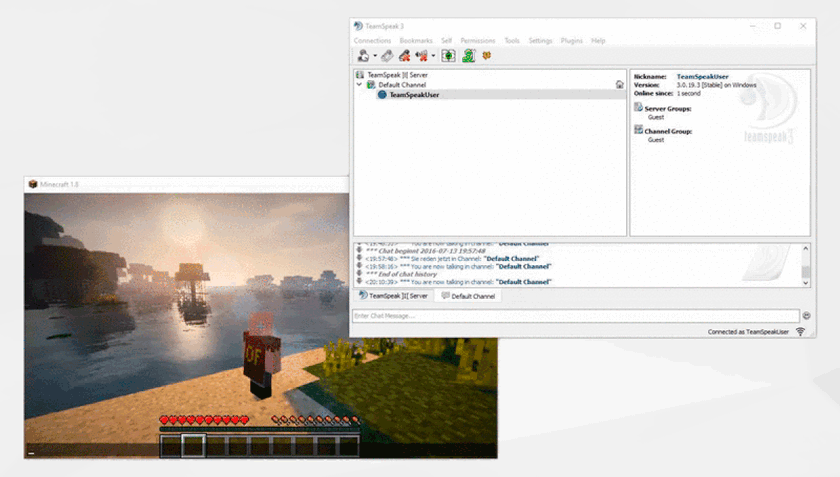Click the TeamSpeak 3 title bar logo icon

pos(358,26)
